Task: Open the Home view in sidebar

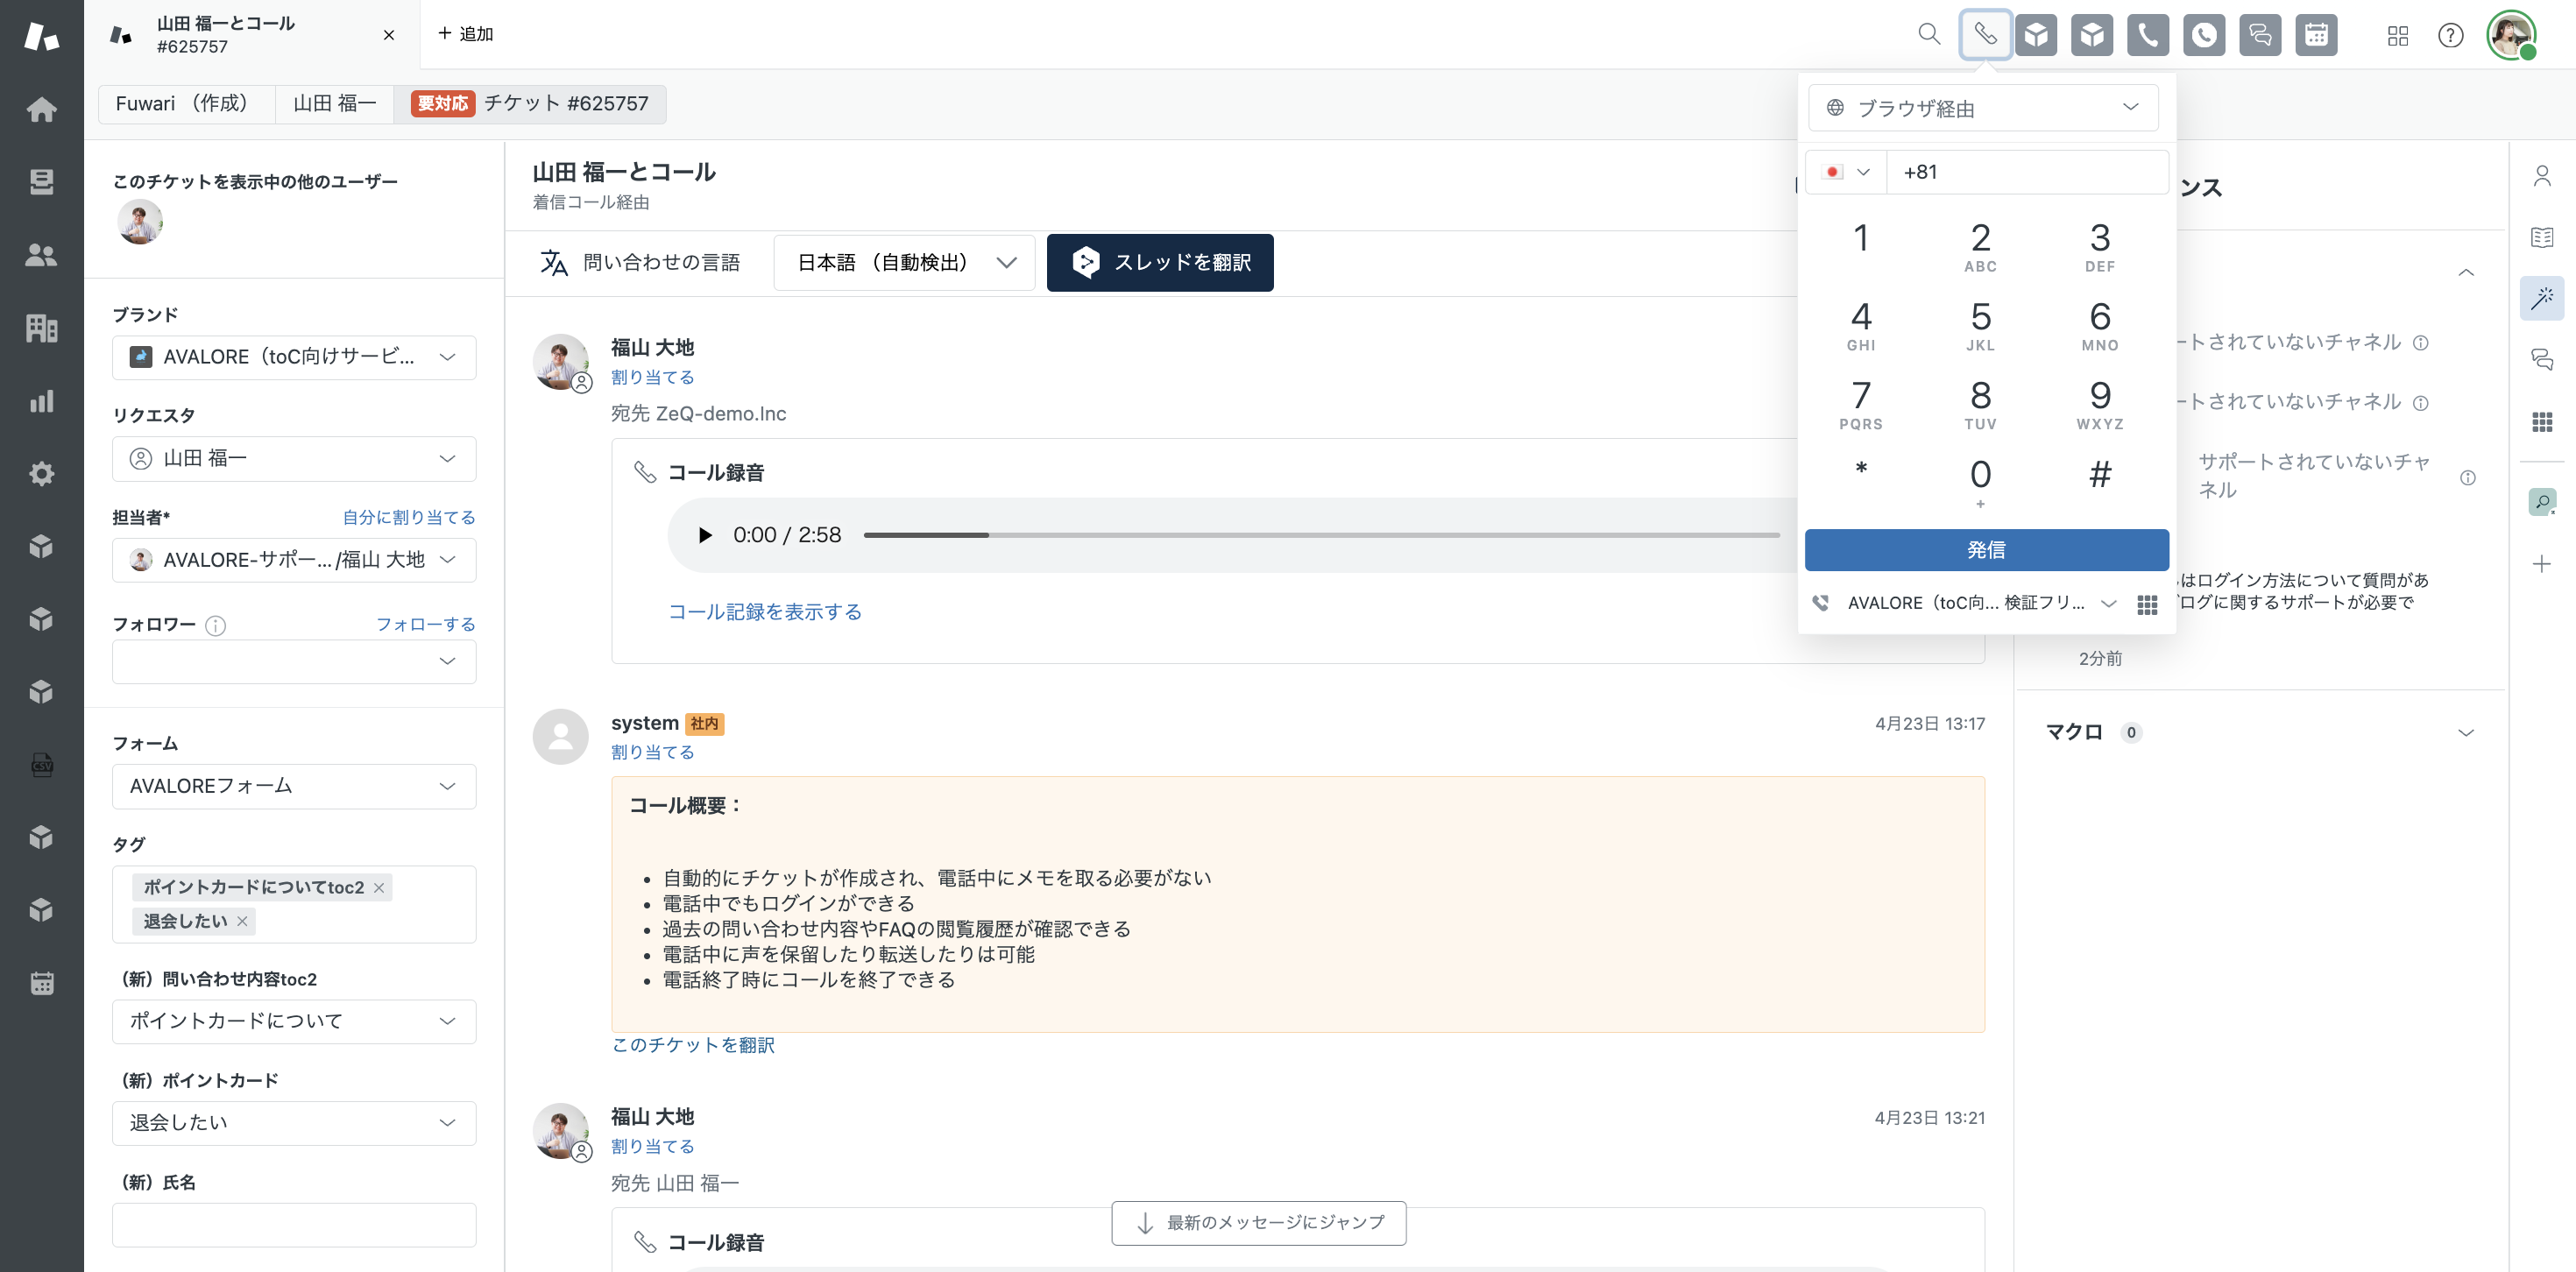Action: pos(41,109)
